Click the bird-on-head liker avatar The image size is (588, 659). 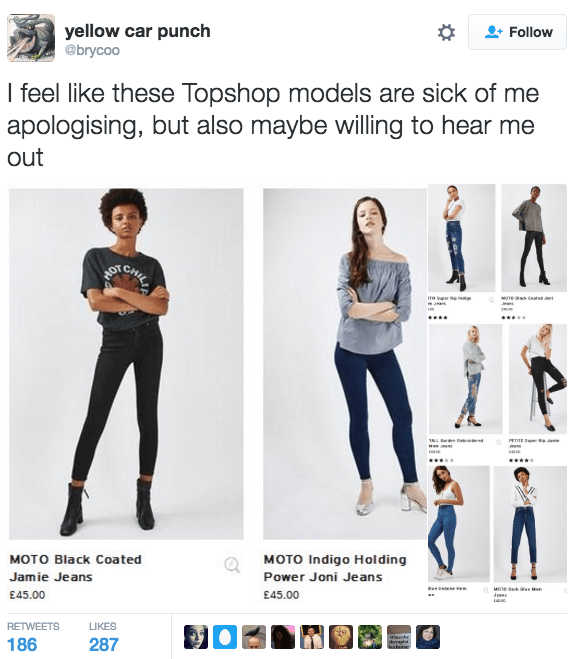[x=254, y=636]
